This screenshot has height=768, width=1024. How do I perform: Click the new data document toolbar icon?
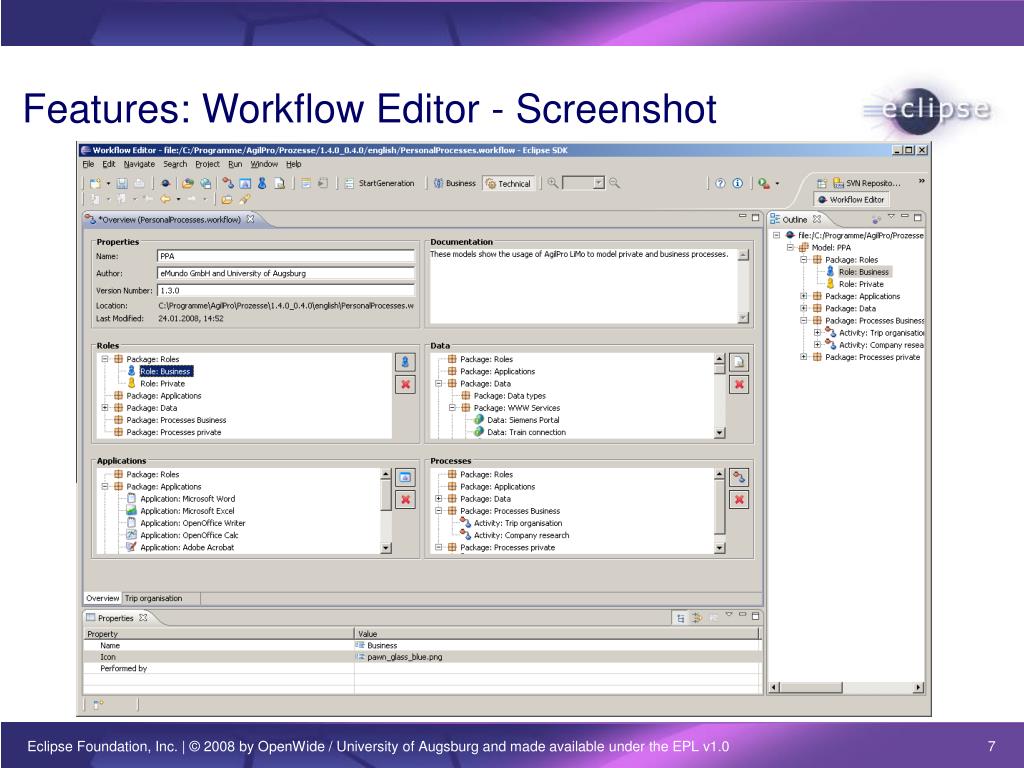point(279,184)
